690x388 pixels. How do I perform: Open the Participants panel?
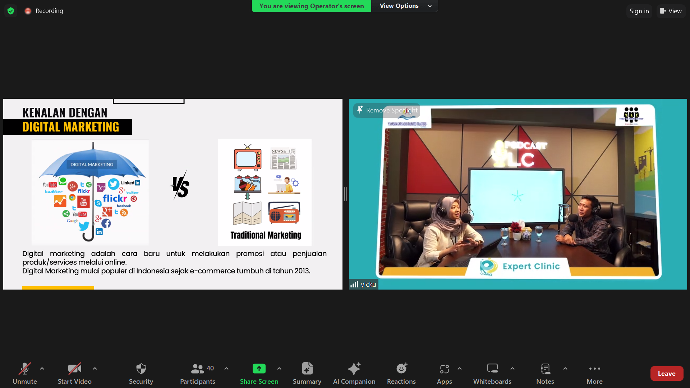click(198, 373)
